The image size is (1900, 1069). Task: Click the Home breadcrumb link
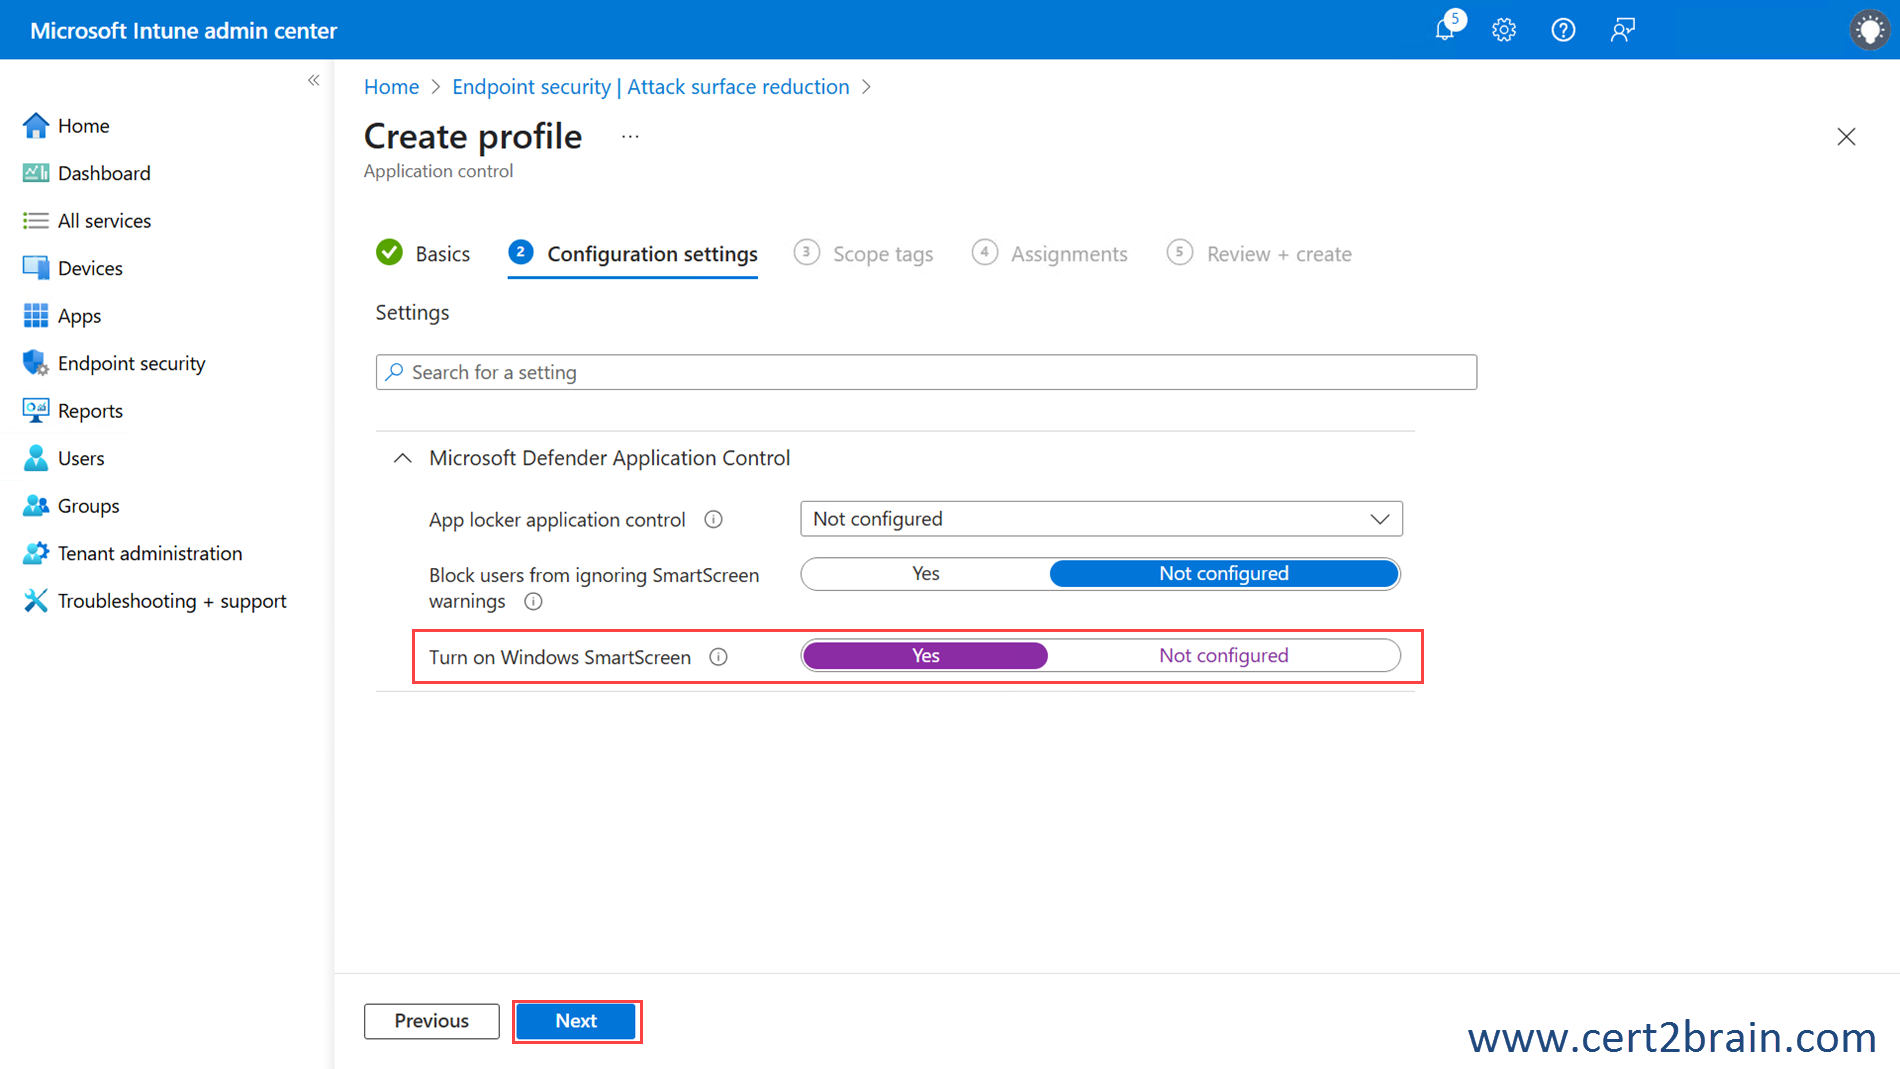(391, 87)
